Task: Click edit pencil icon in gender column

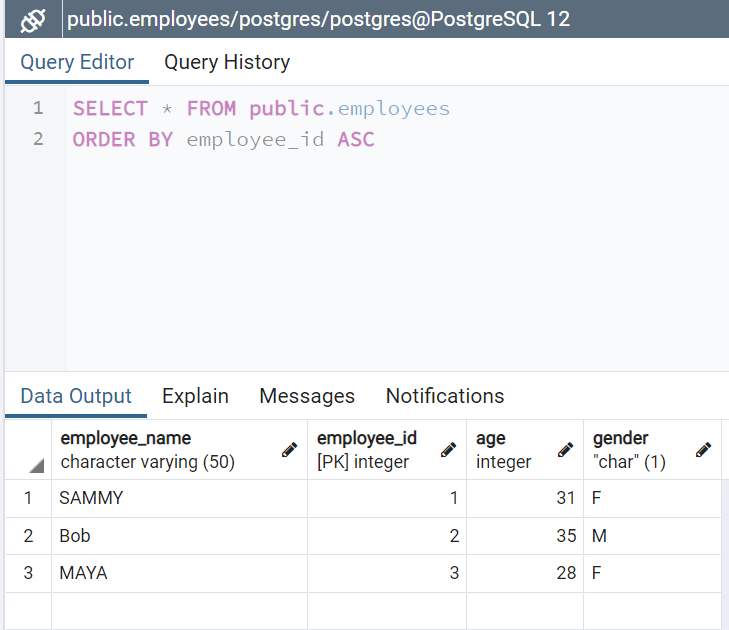Action: tap(703, 450)
